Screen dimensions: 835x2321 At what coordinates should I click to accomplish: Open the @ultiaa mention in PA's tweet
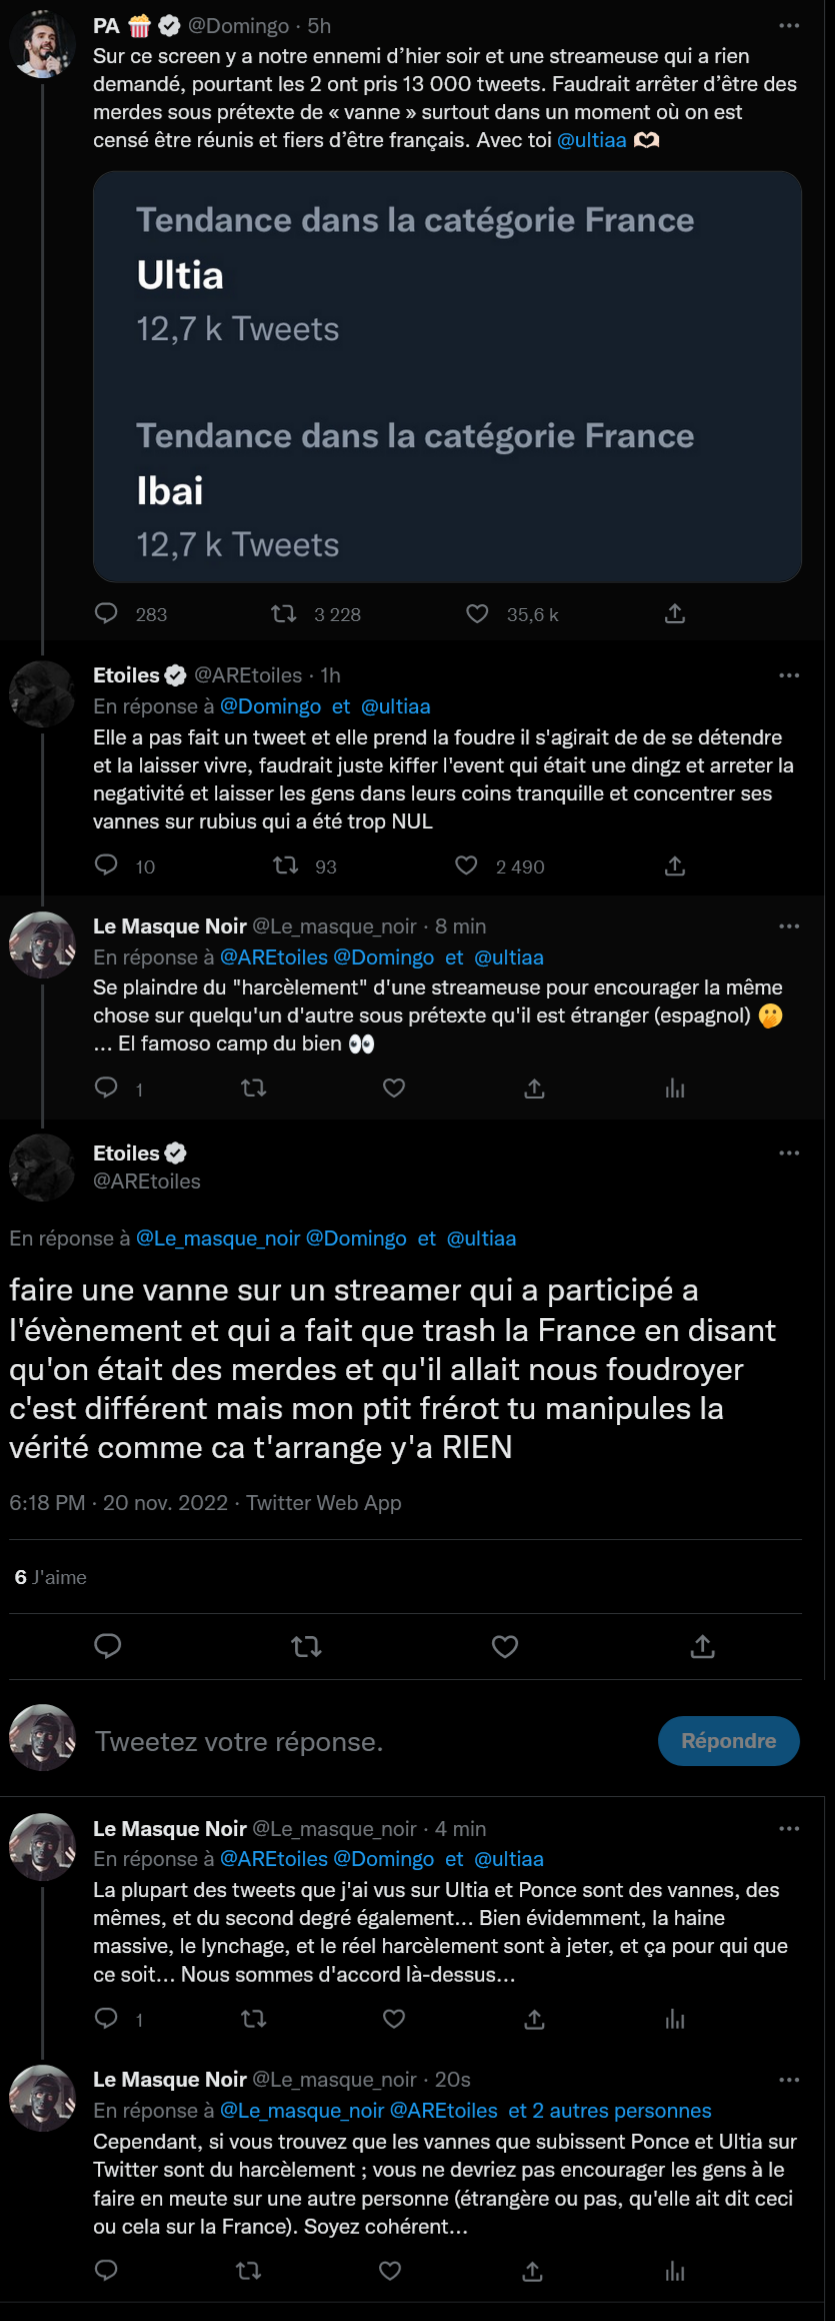click(x=592, y=140)
